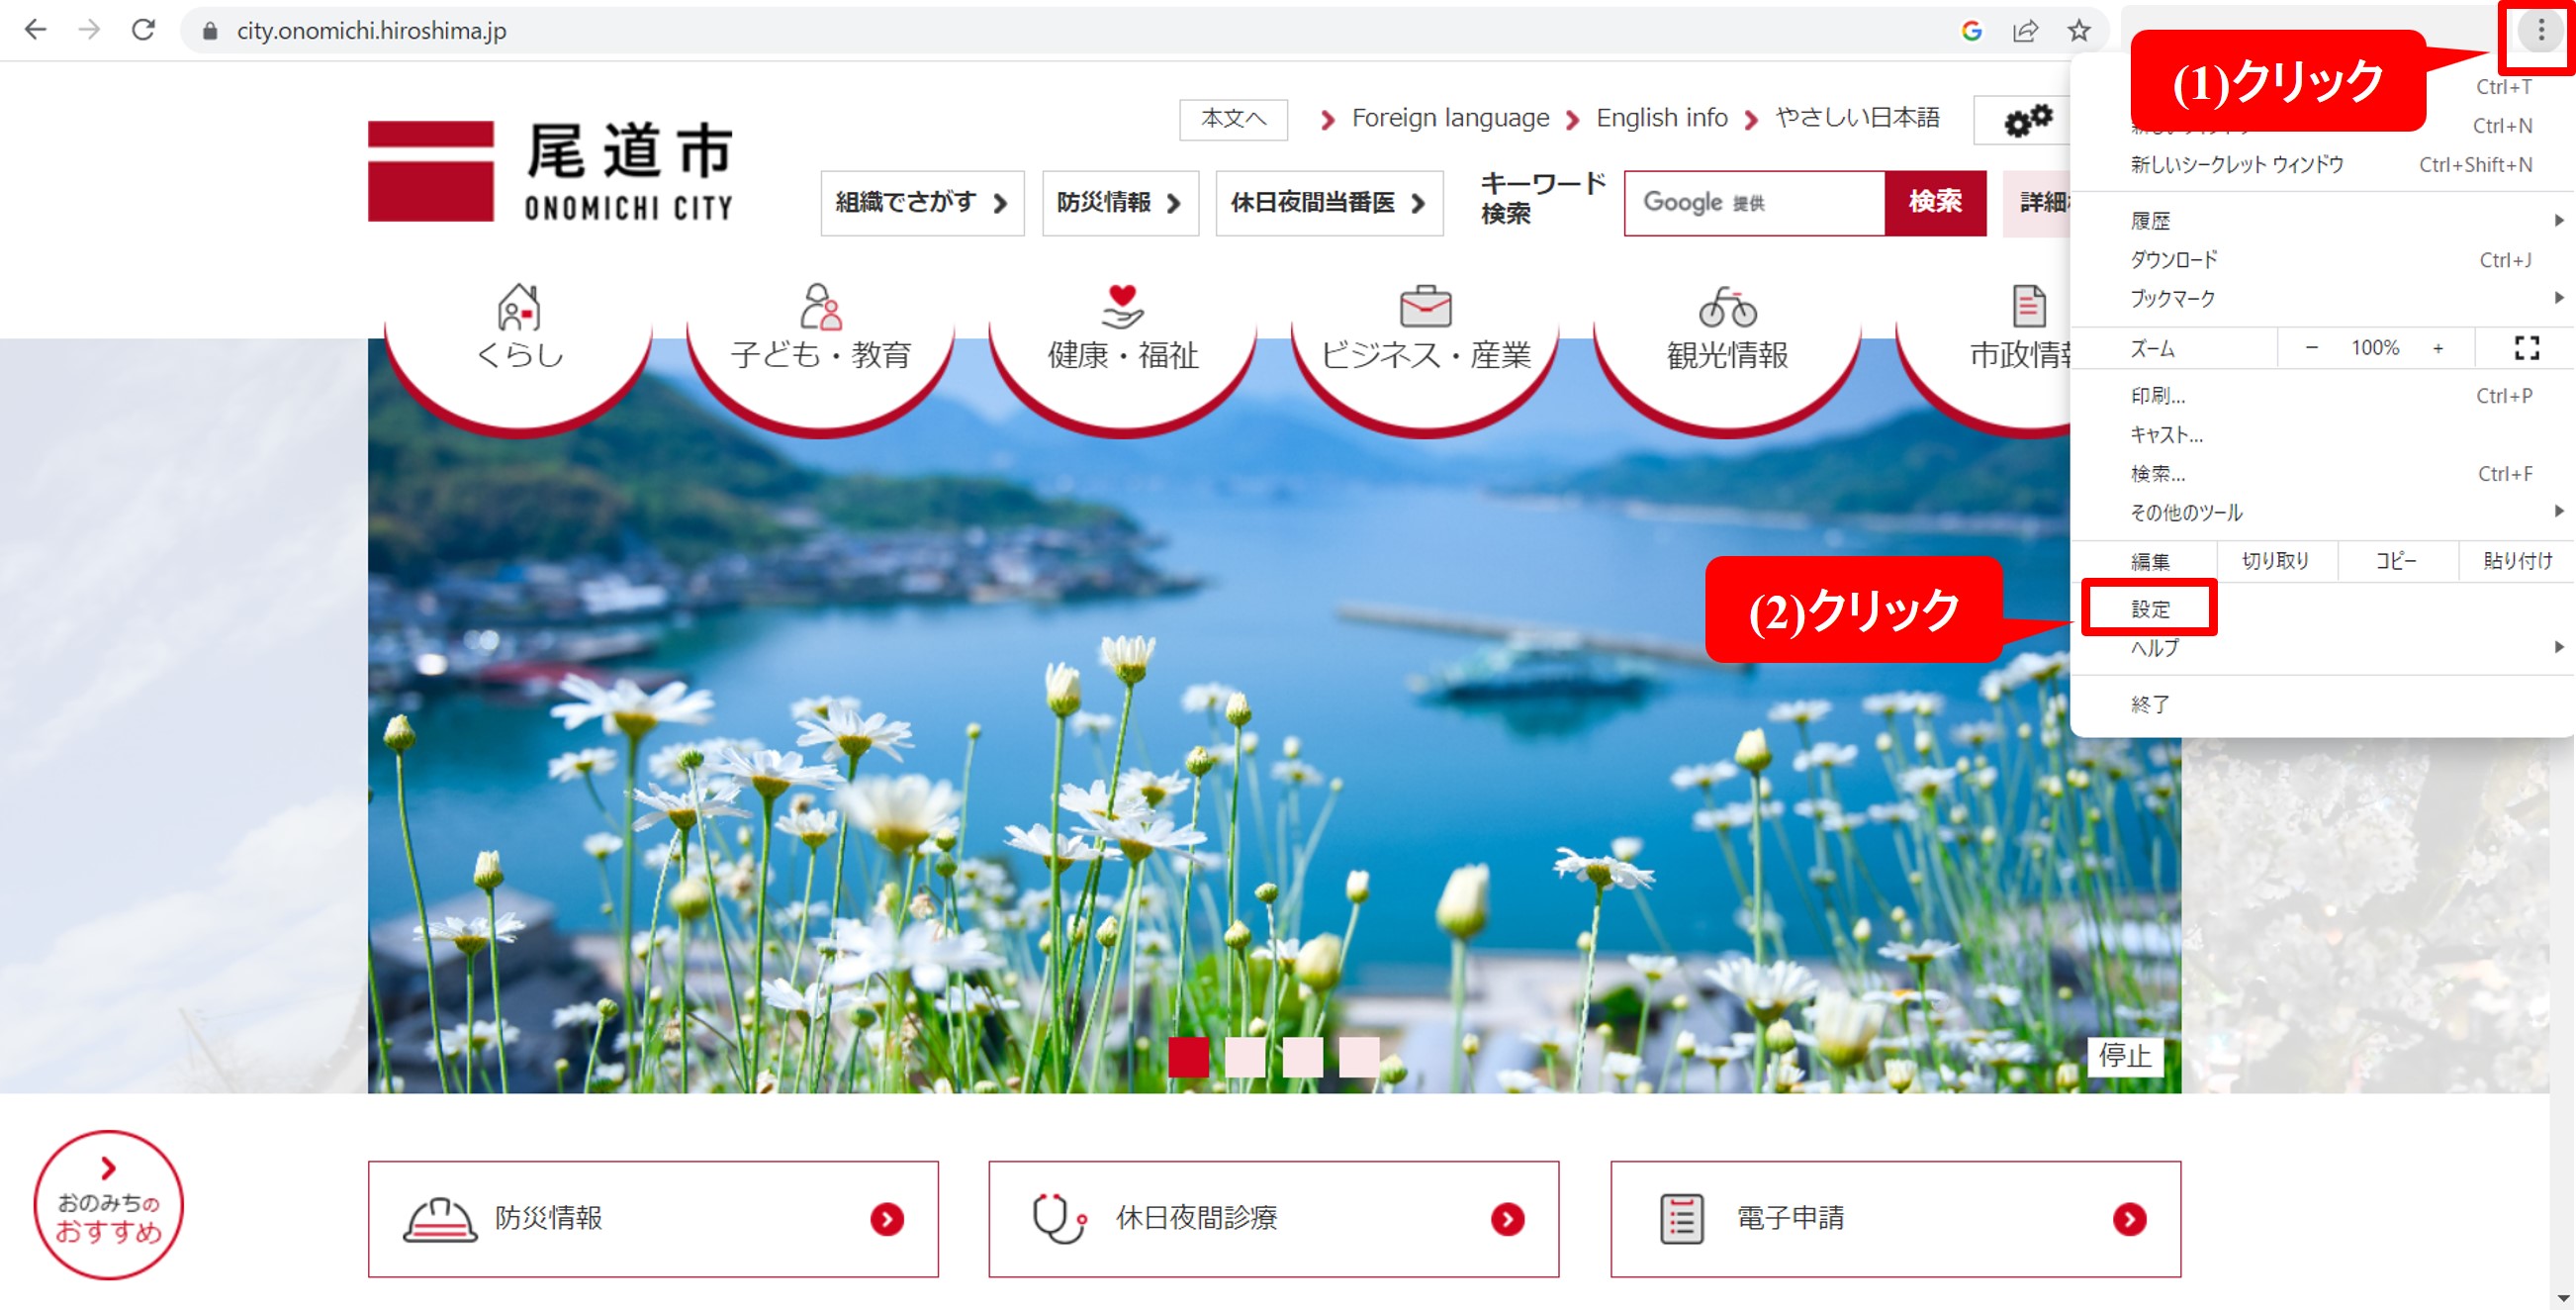Click stethoscope icon on 休日夜間診療 card
Viewport: 2576px width, 1310px height.
[1058, 1218]
